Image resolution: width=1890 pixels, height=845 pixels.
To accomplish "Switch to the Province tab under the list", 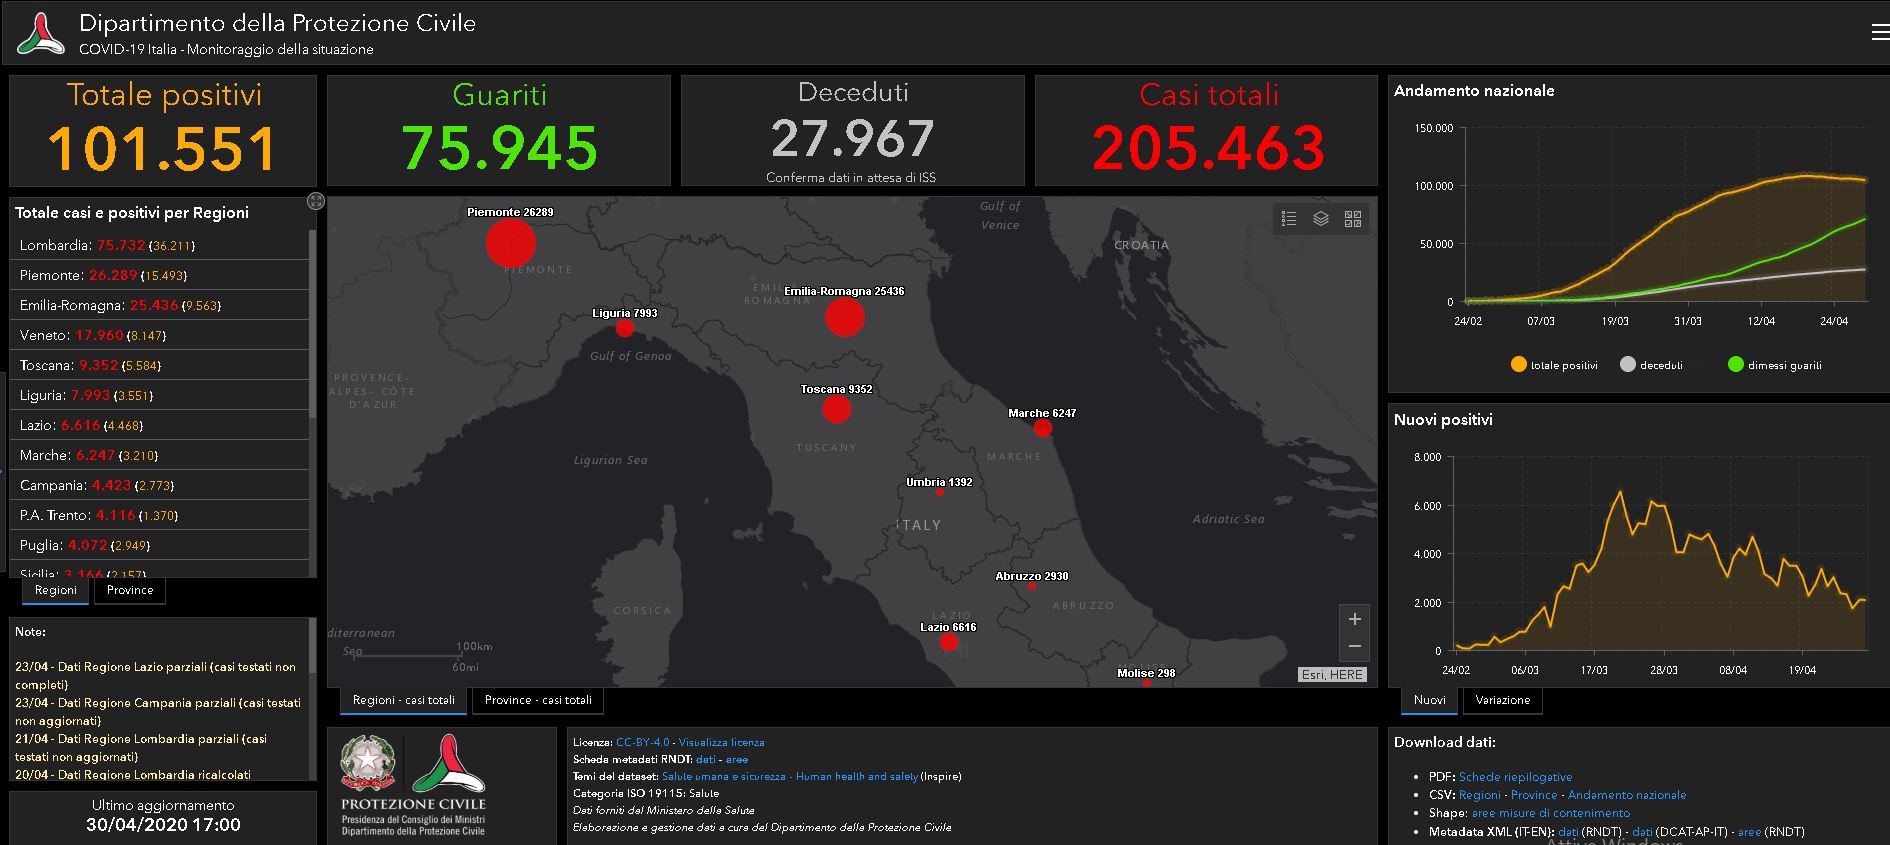I will click(x=130, y=590).
